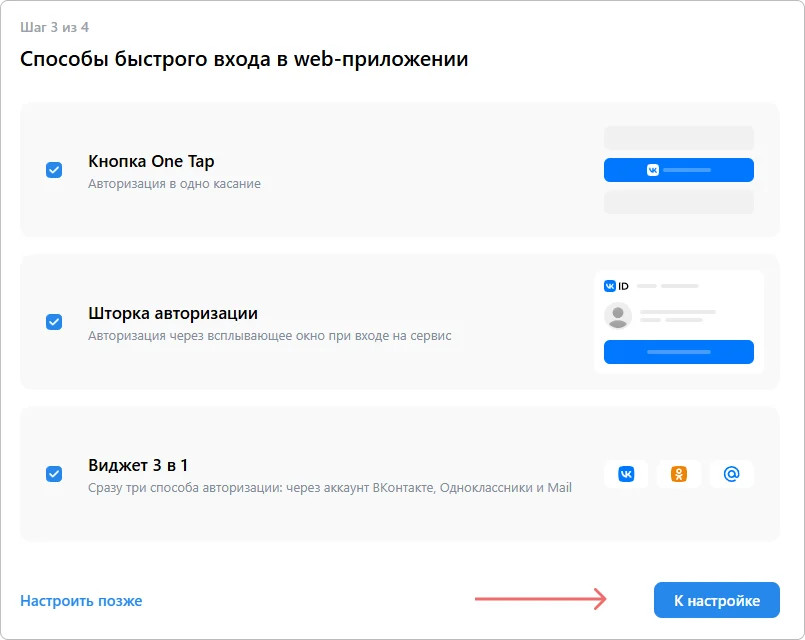Select the VKontakte icon in the Виджет 3 в 1 card
805x640 pixels.
point(628,474)
